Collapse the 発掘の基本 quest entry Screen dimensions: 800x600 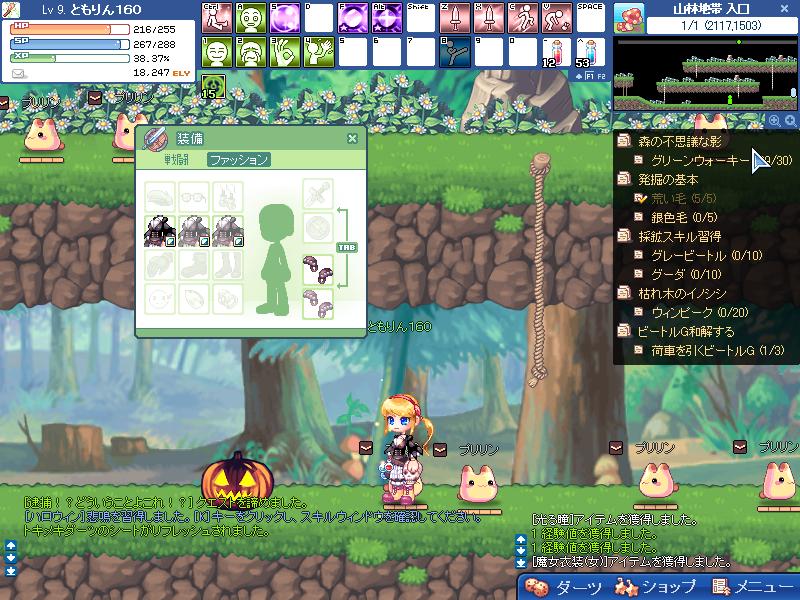623,179
